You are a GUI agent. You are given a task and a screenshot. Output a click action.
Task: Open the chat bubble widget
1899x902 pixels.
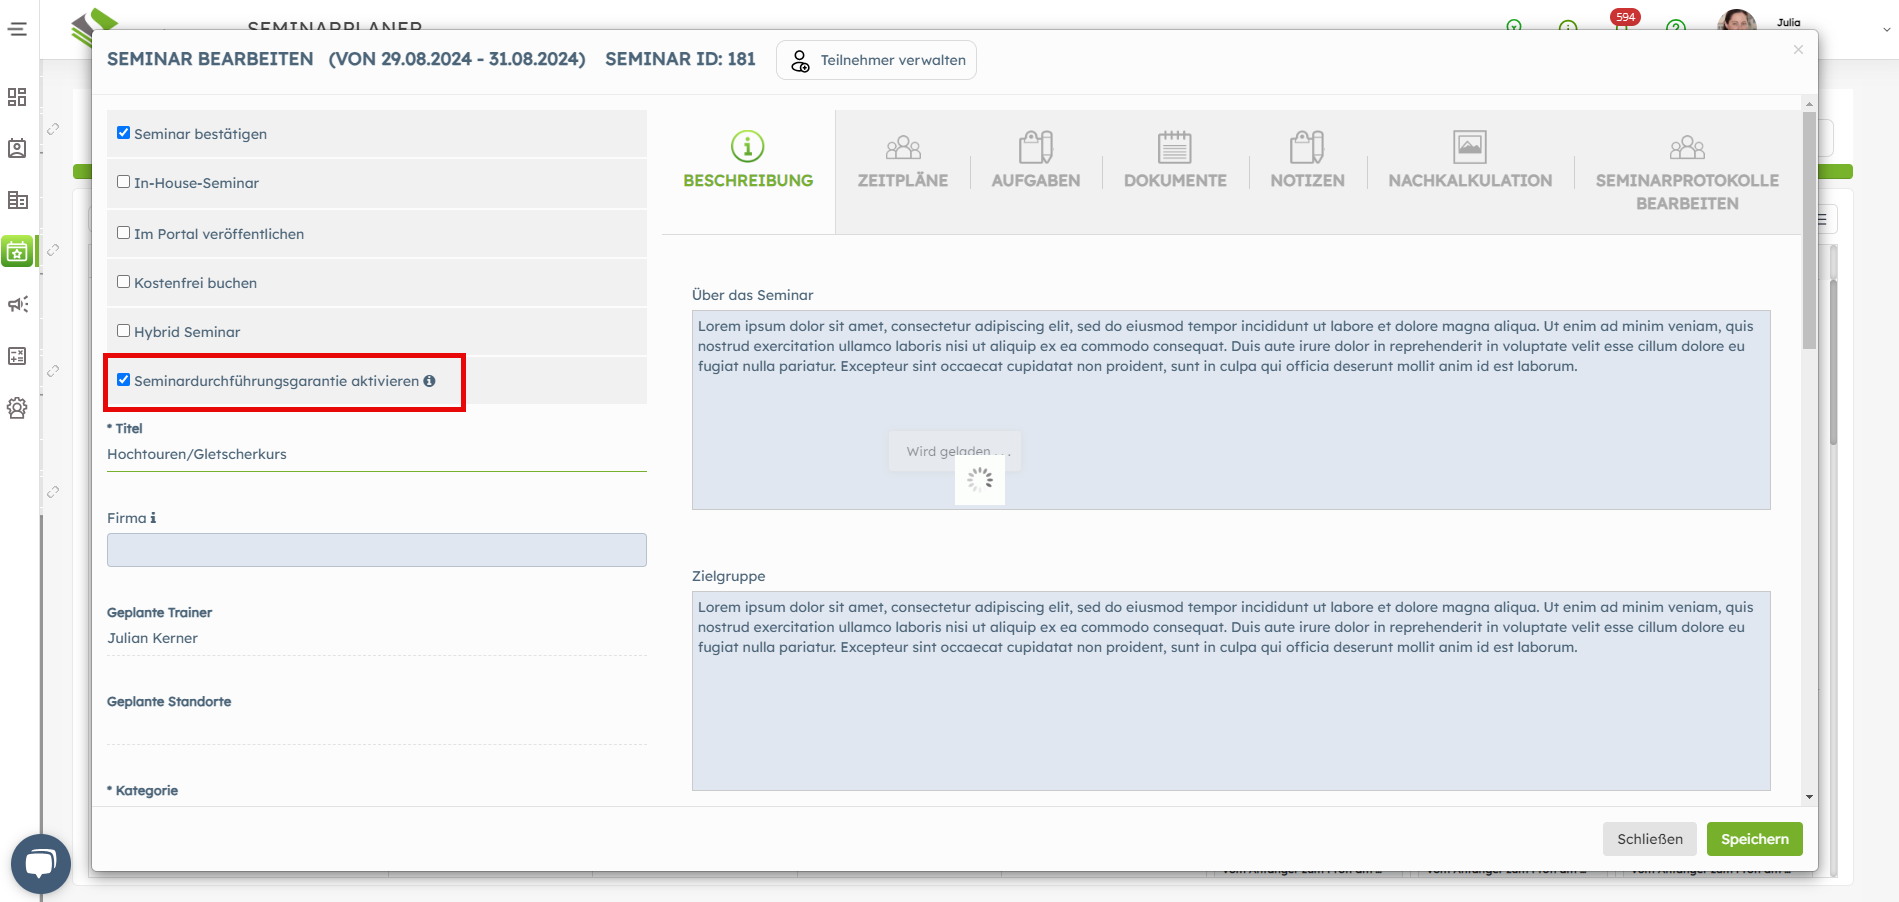(40, 863)
